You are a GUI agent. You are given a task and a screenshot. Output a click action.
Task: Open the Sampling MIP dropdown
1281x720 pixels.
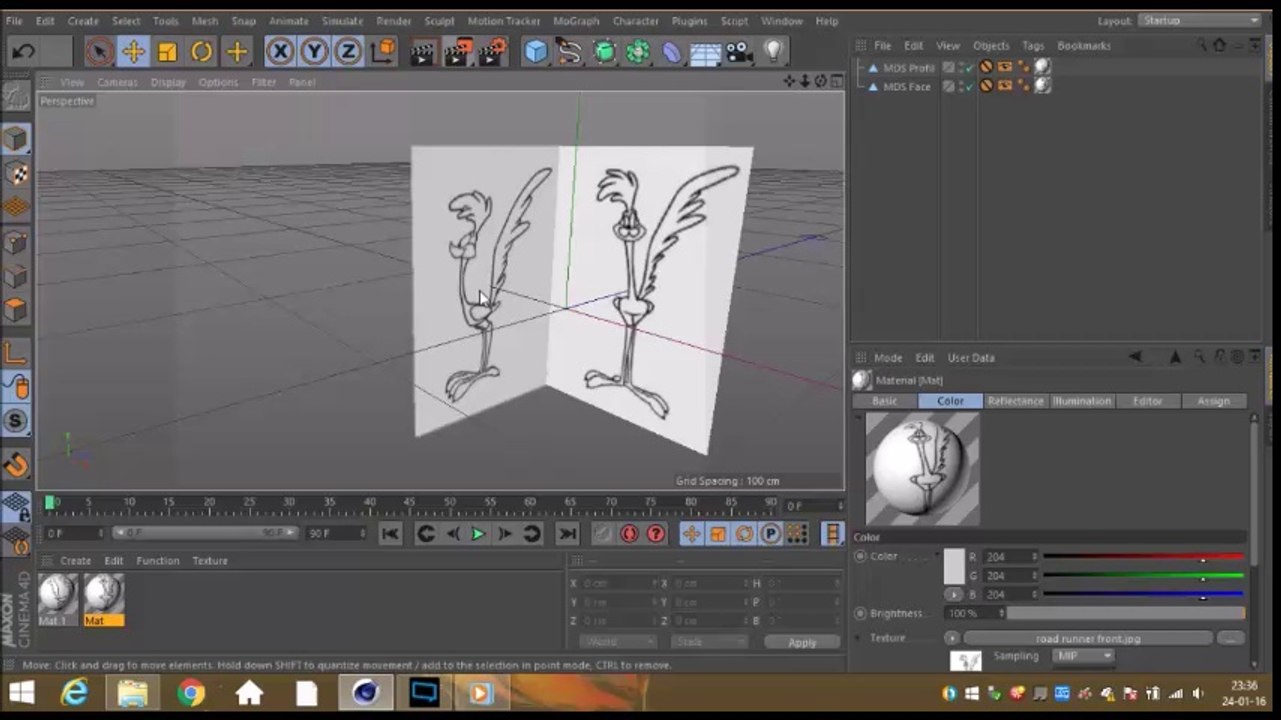click(x=1082, y=656)
